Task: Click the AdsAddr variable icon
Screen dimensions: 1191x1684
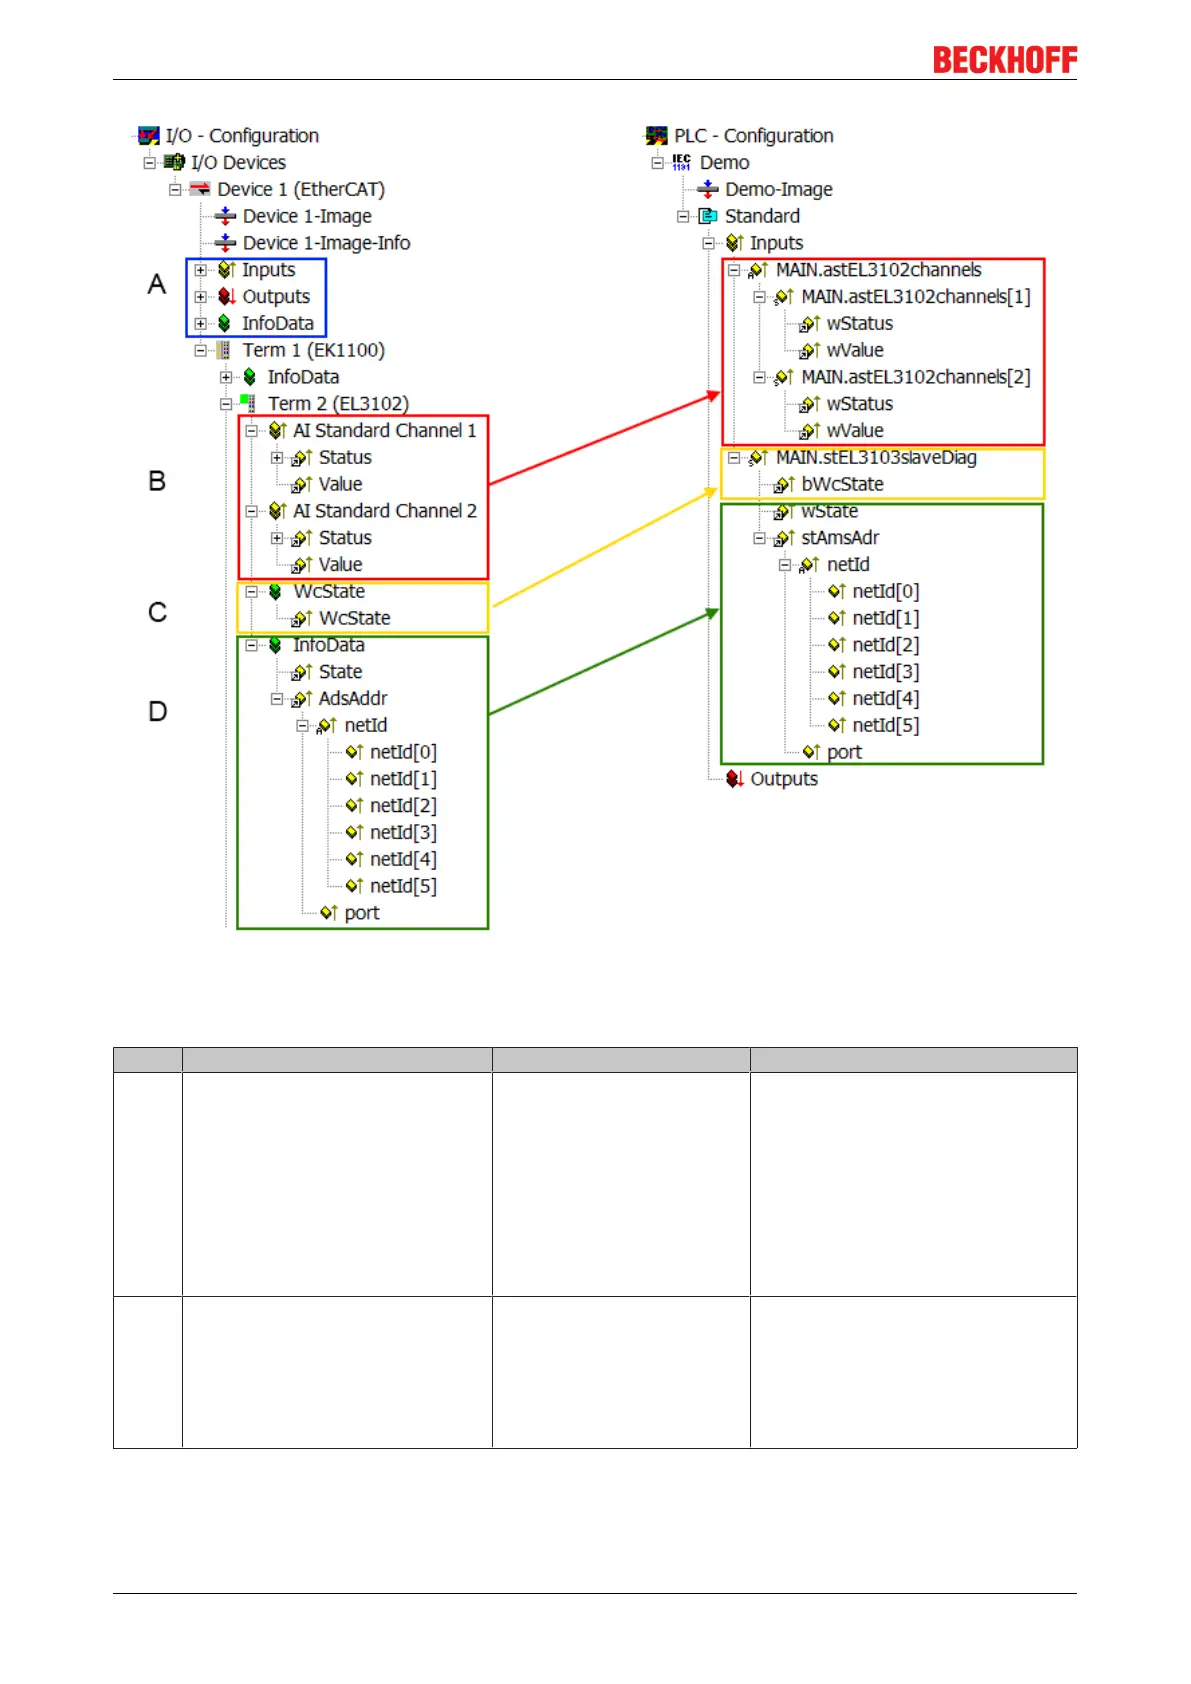Action: point(302,699)
